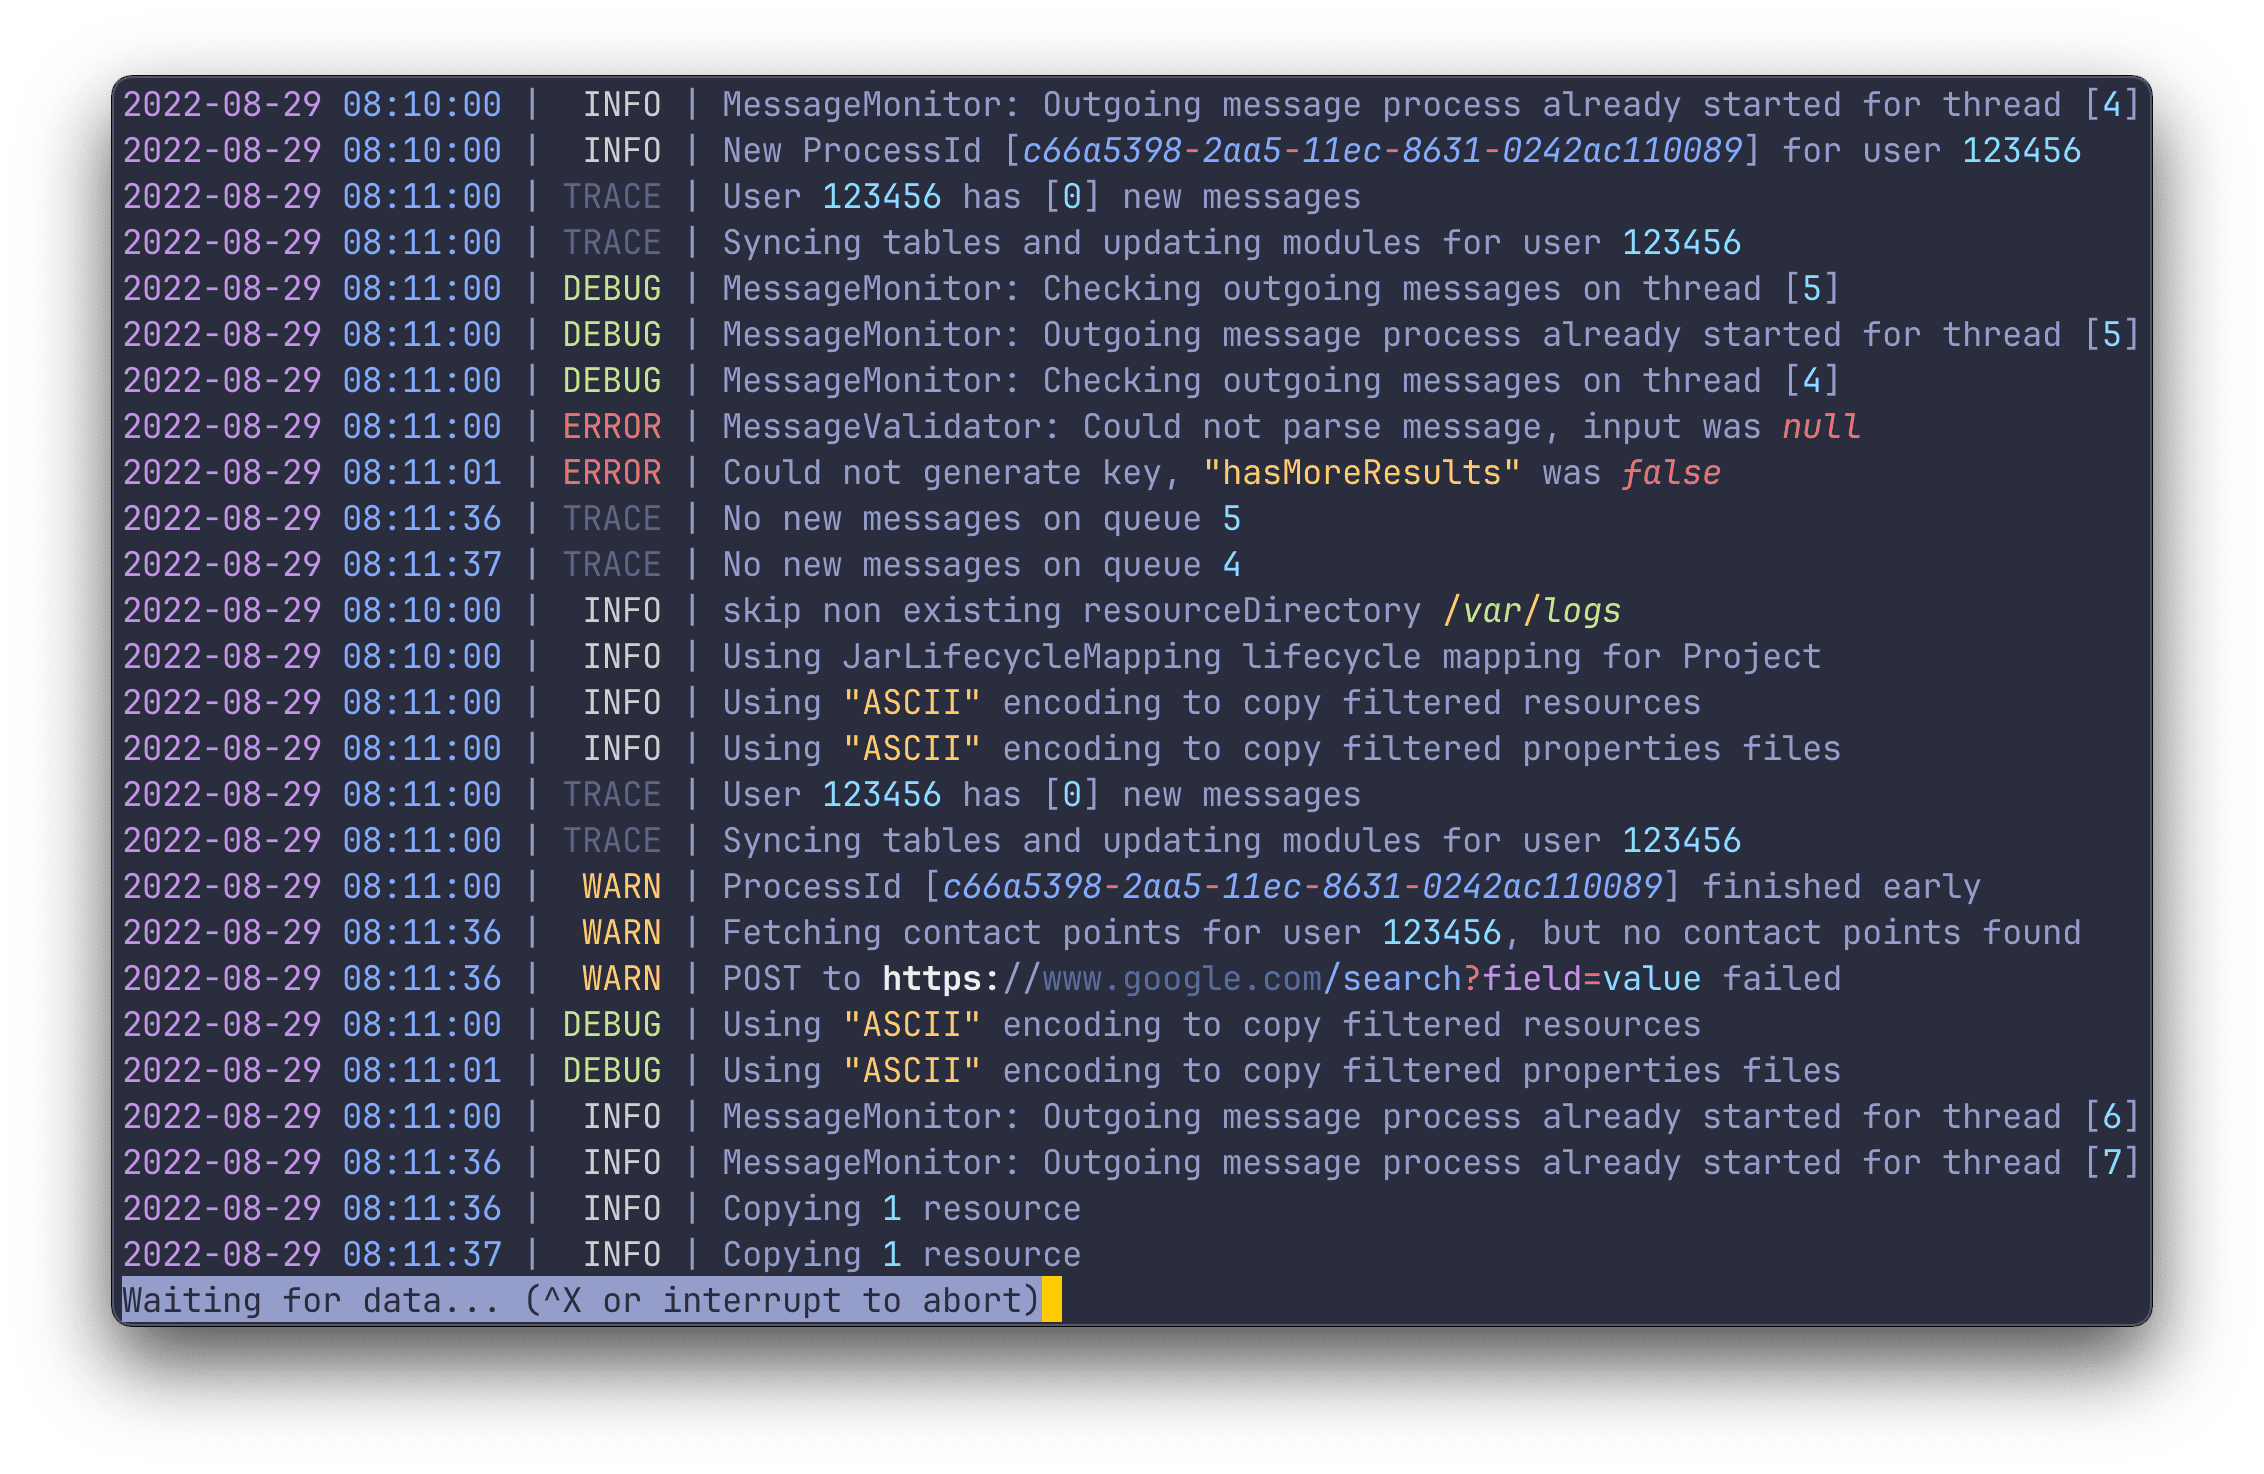This screenshot has width=2264, height=1474.
Task: Click the ERROR label on the MessageValidator line
Action: click(612, 426)
